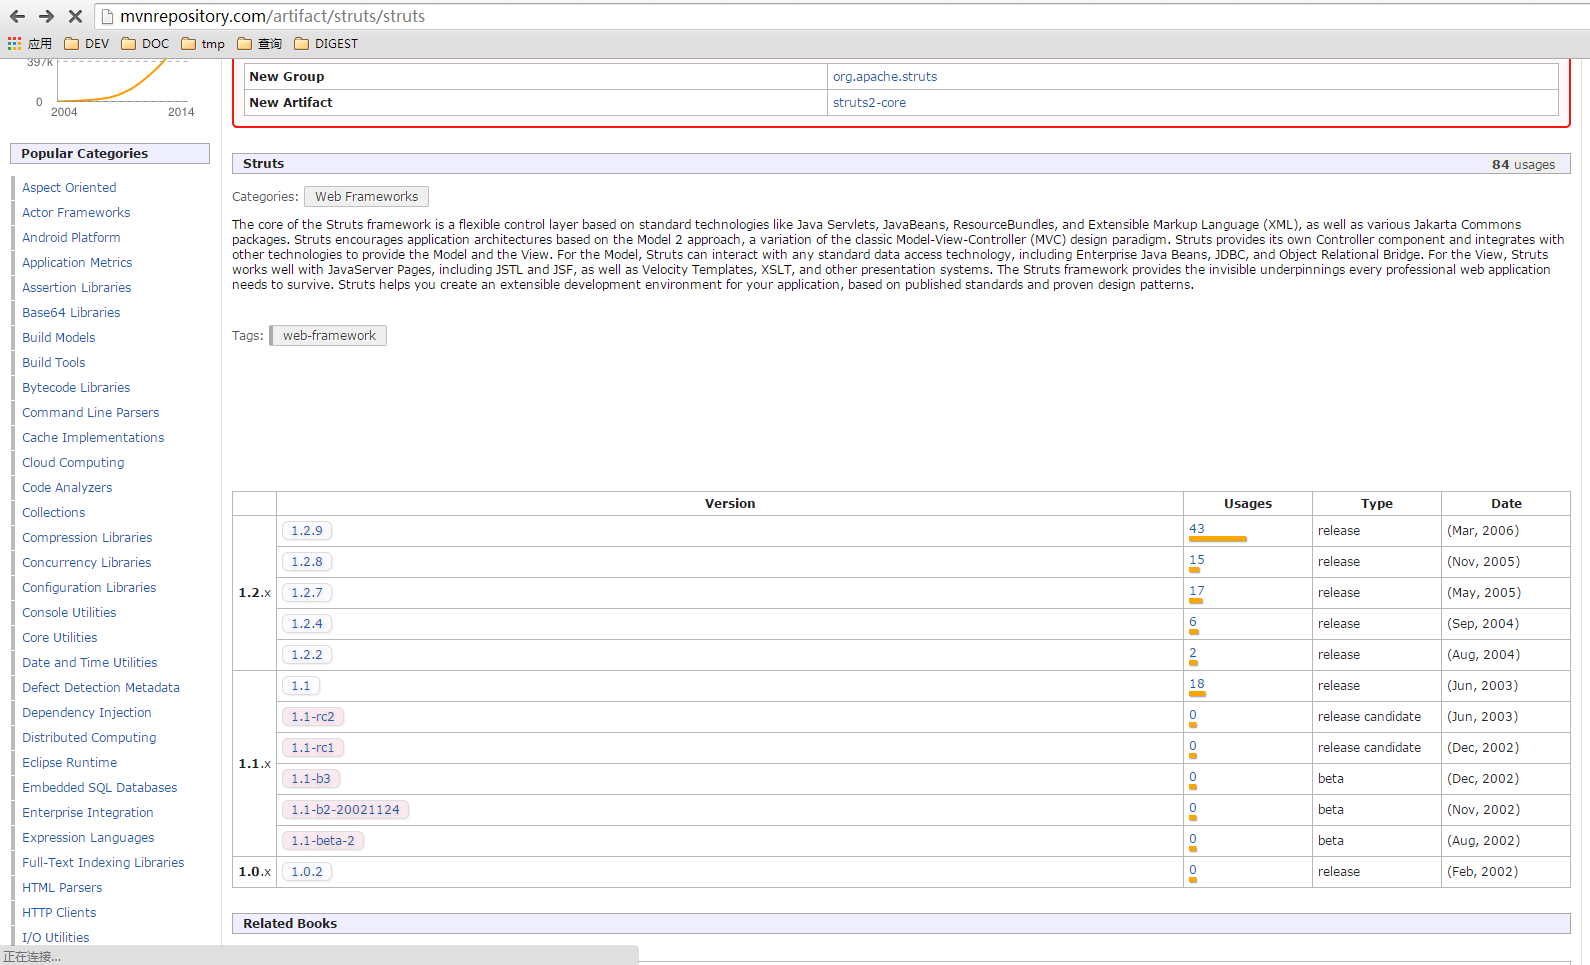Open the DIGEST bookmarks folder
1590x965 pixels.
pyautogui.click(x=326, y=44)
